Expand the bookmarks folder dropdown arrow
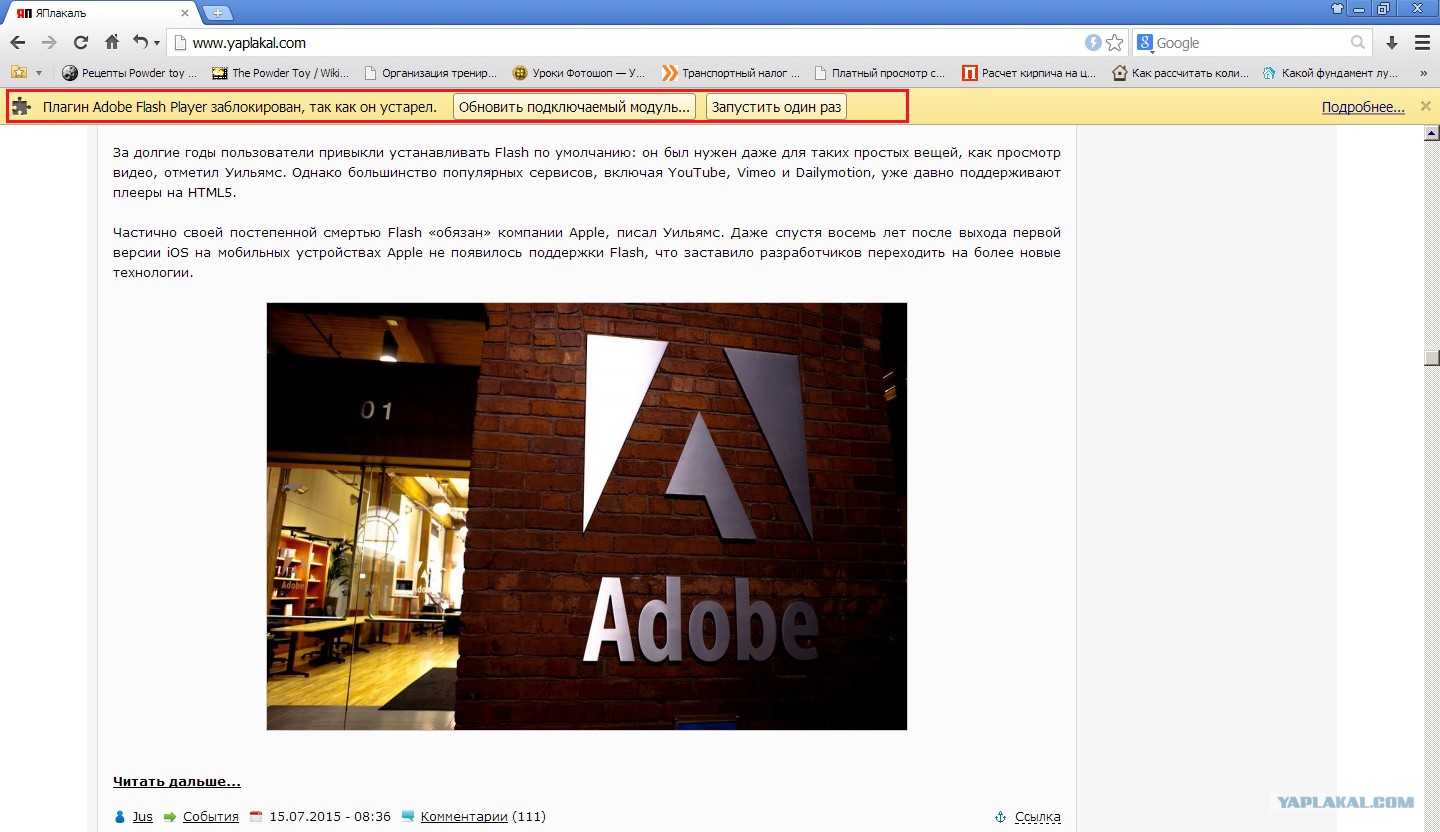The height and width of the screenshot is (832, 1440). coord(39,73)
